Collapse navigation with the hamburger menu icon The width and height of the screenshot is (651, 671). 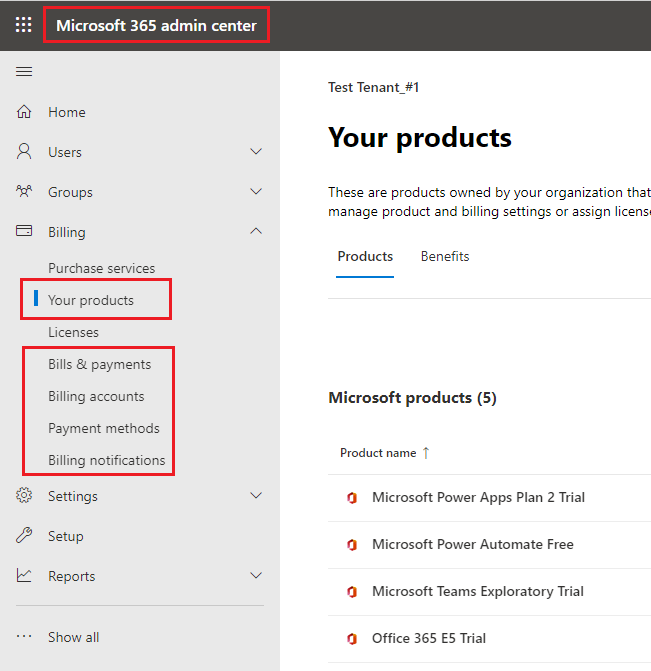24,71
